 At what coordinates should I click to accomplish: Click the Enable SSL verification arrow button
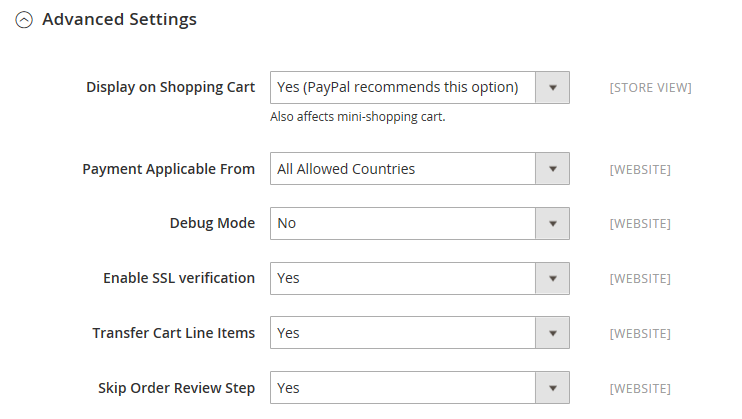coord(552,278)
